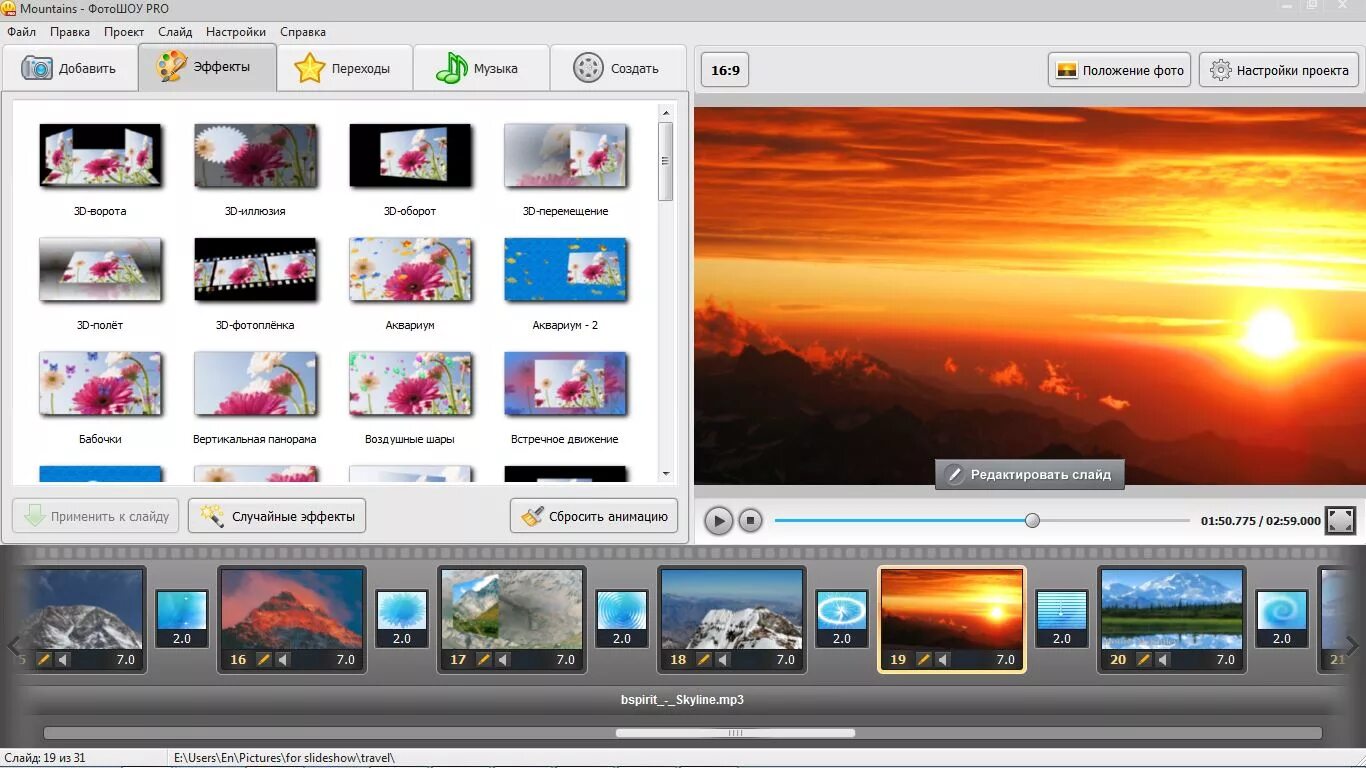Click the playback progress slider handle

[x=1032, y=520]
